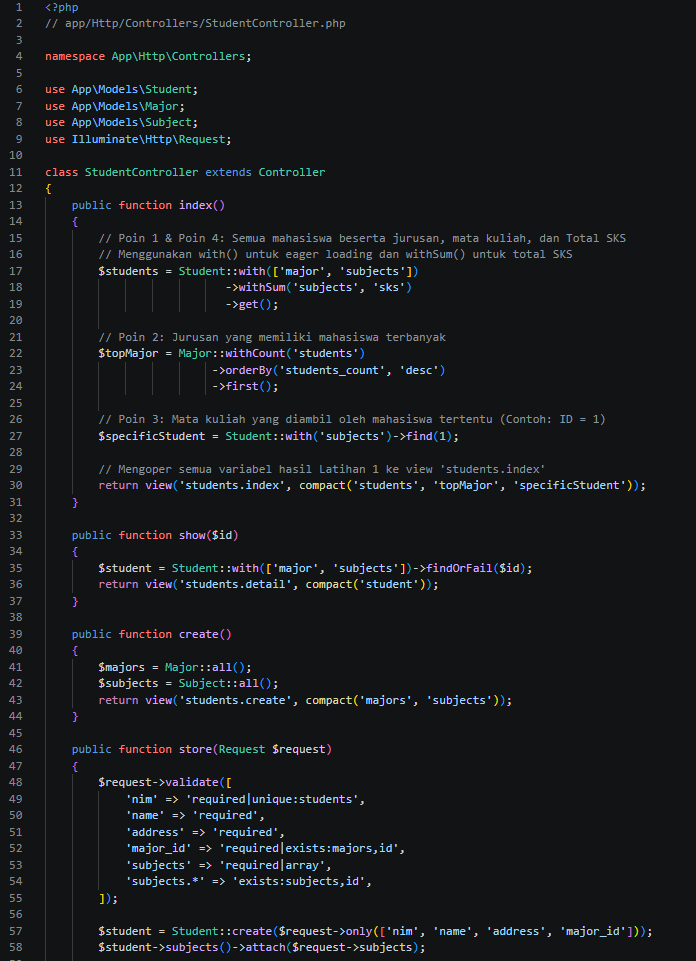The image size is (696, 961).
Task: Click the $request->validate([ line
Action: (x=165, y=783)
